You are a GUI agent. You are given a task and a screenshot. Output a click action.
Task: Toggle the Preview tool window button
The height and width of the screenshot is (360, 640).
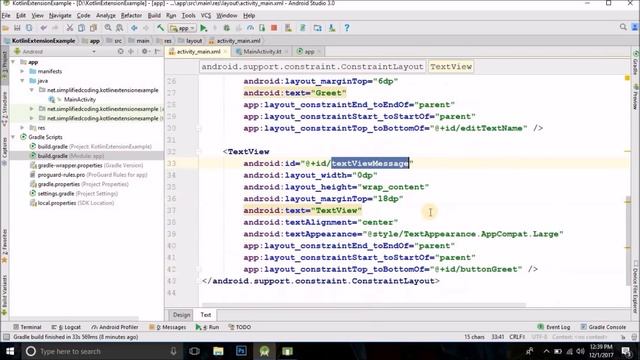636,97
